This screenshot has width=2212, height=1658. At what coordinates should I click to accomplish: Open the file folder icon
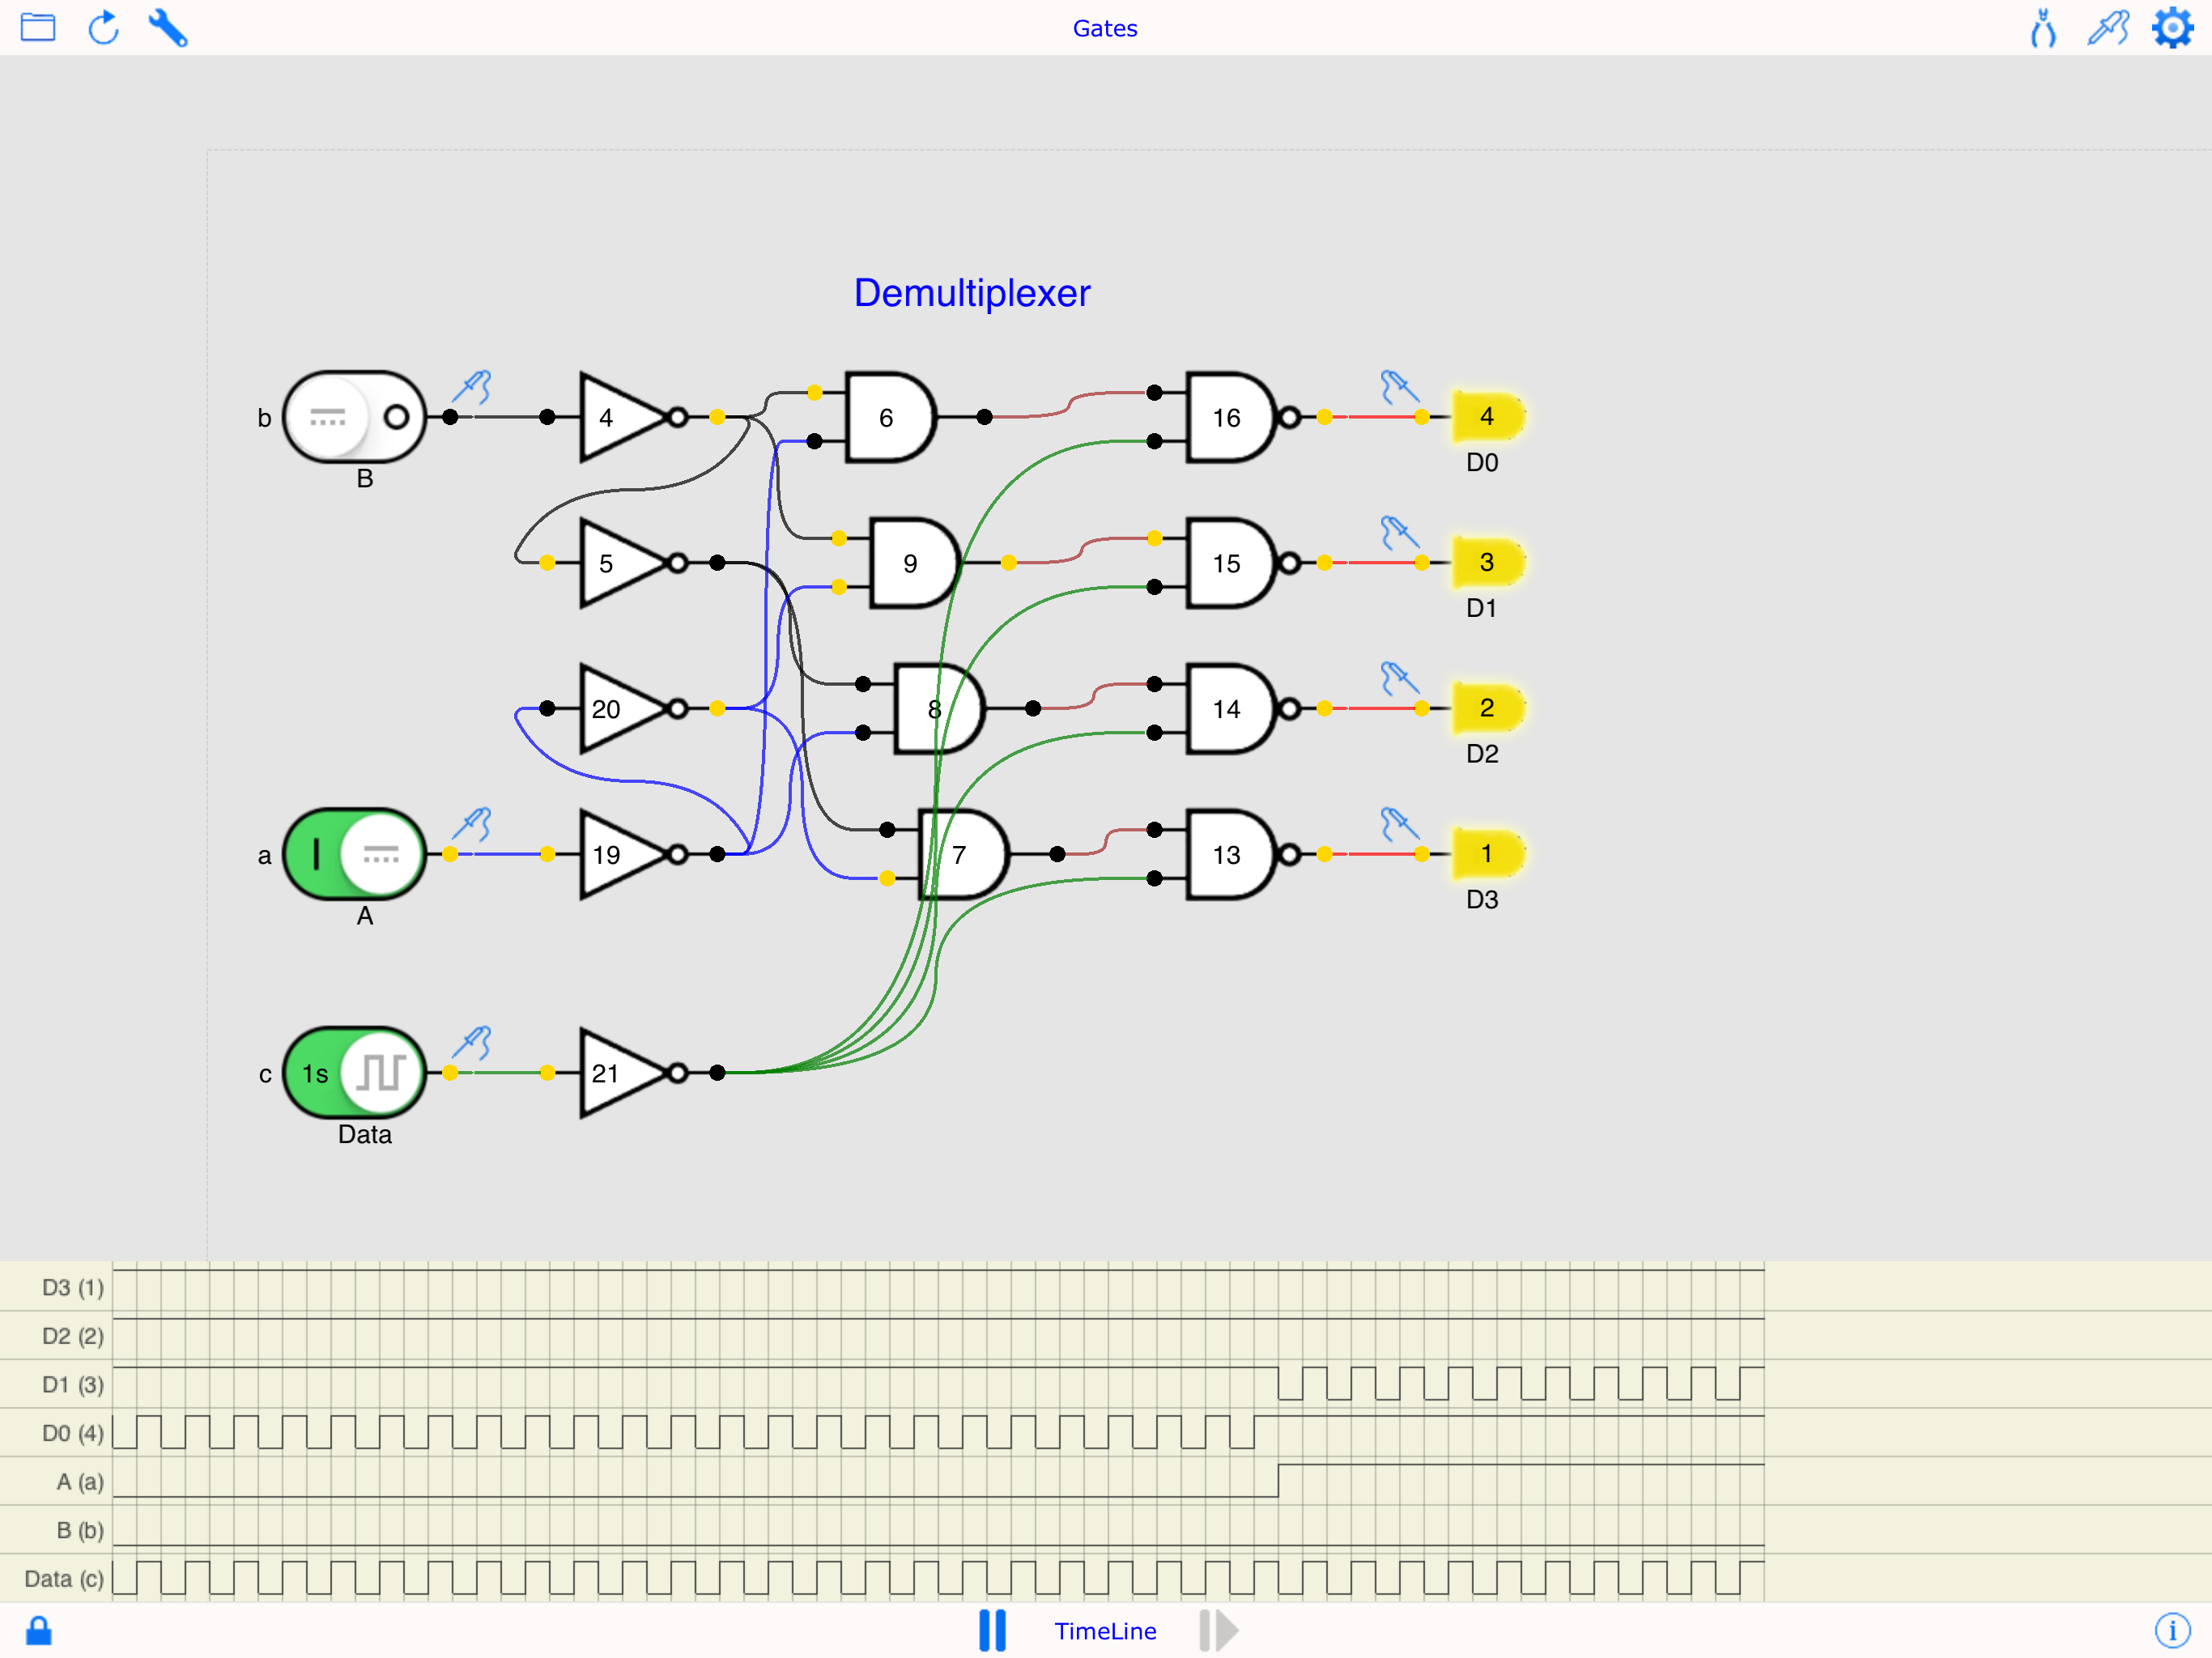coord(38,27)
